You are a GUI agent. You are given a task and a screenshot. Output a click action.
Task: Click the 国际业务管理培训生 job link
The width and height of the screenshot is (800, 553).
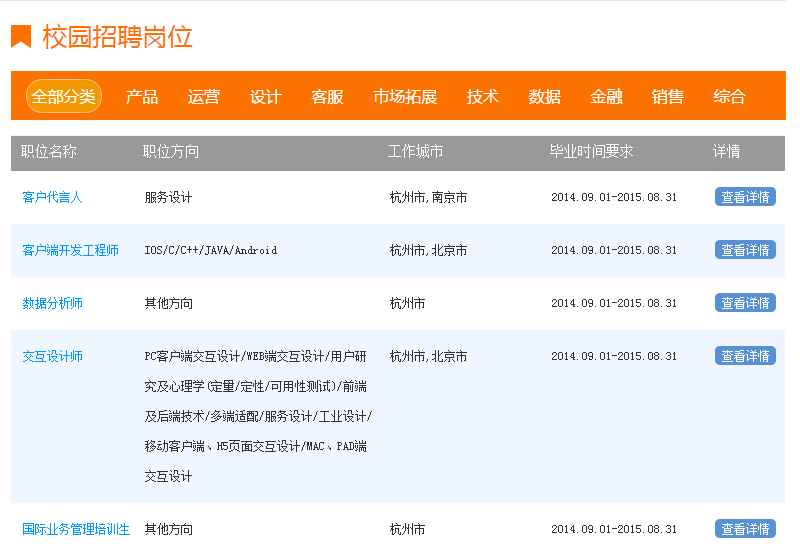(76, 529)
